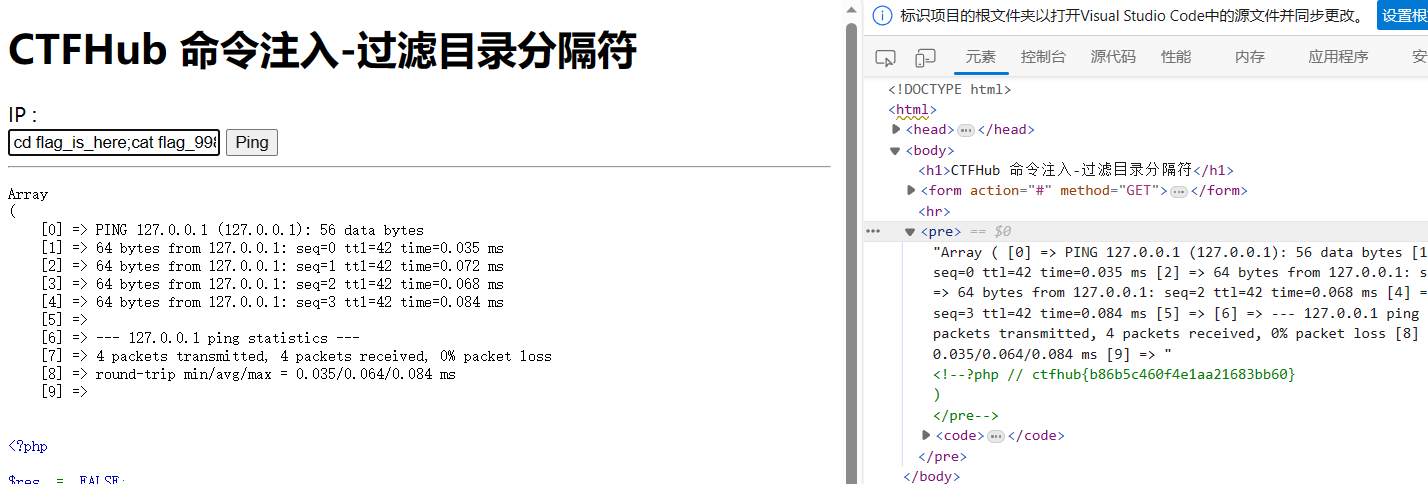Click the <?php source text
This screenshot has height=484, width=1428.
click(27, 446)
